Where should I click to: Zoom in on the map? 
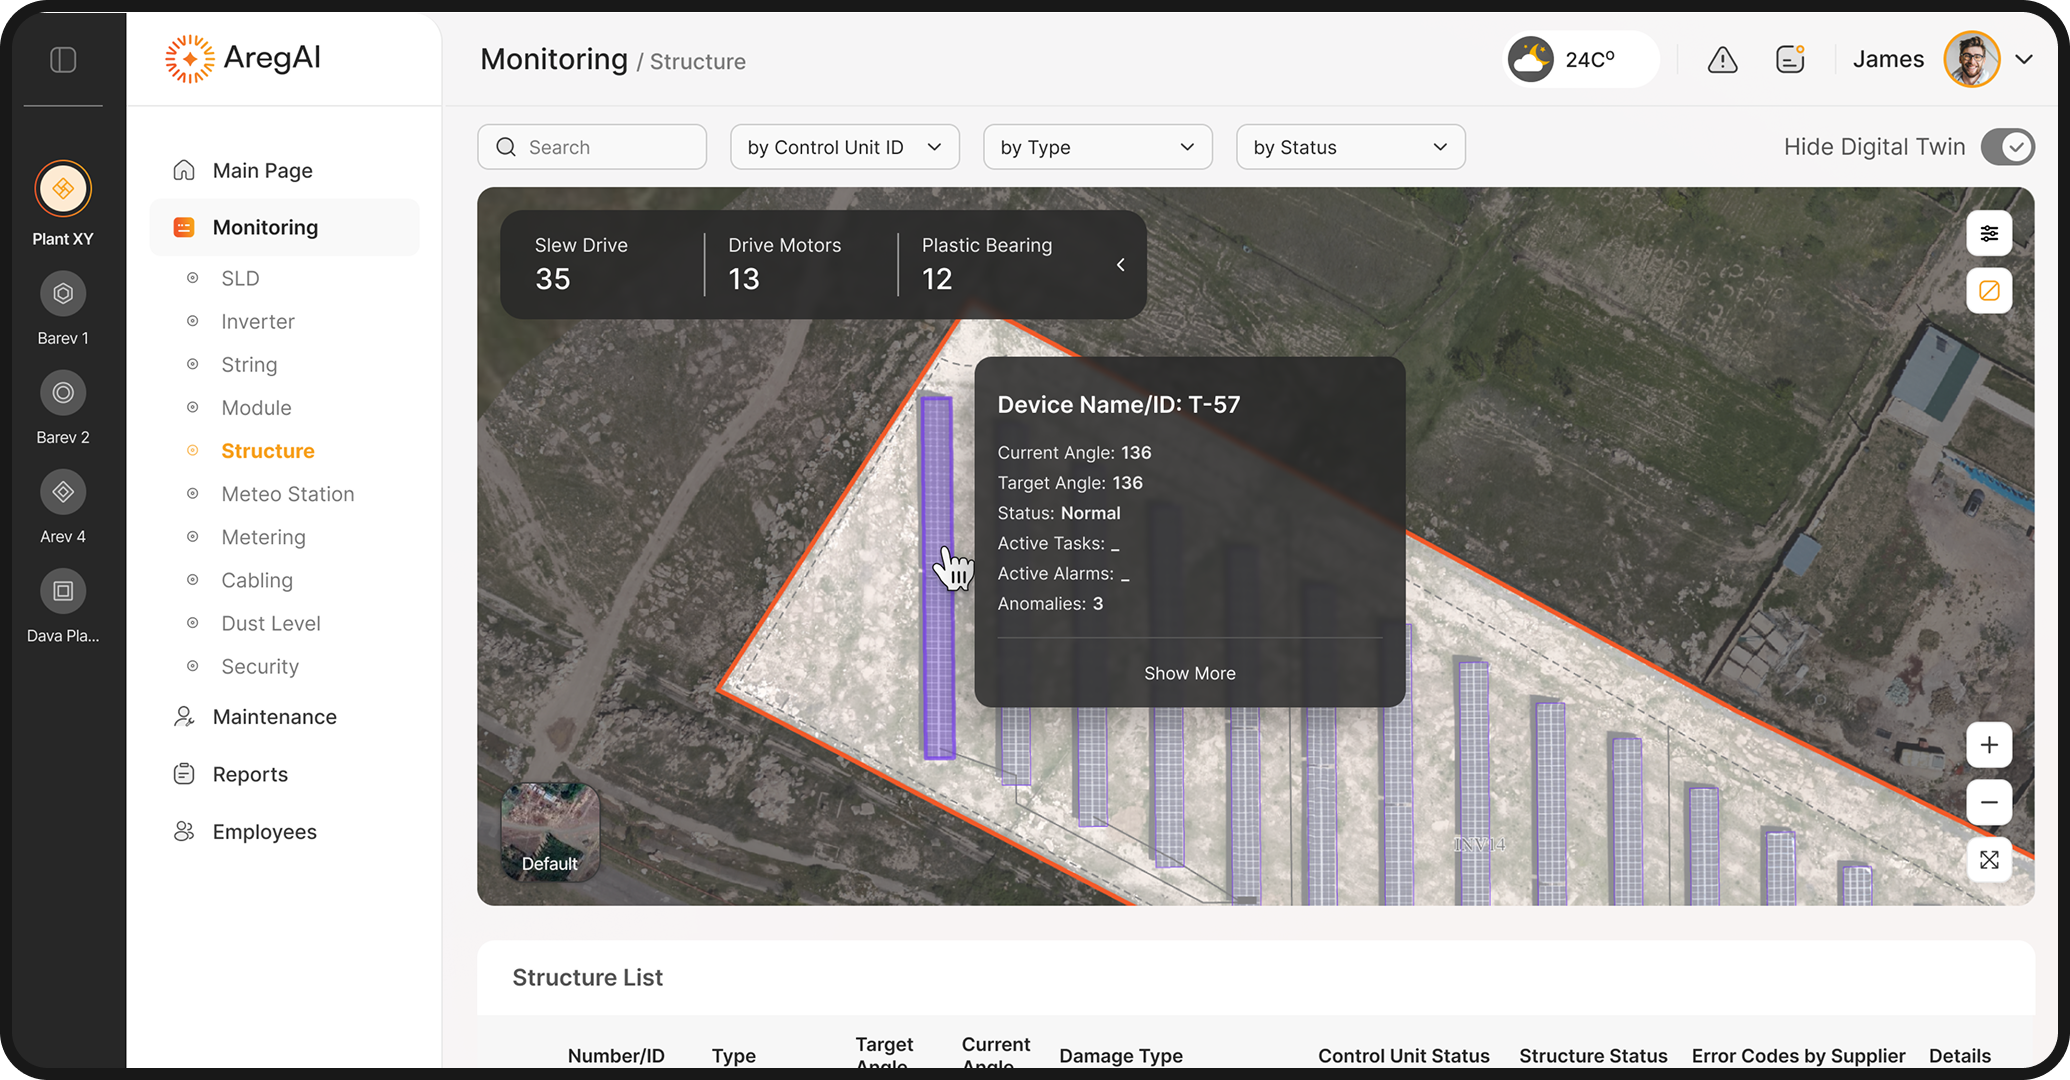tap(1989, 745)
